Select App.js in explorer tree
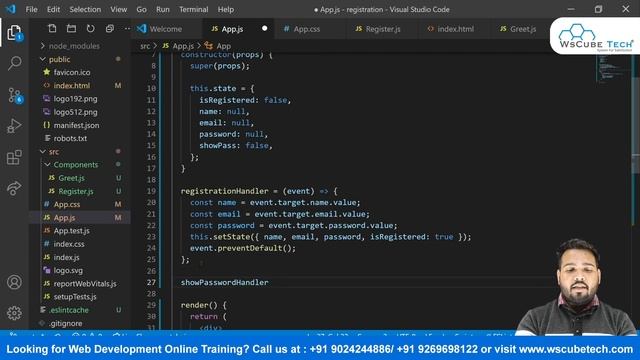Viewport: 640px width, 360px height. (x=64, y=218)
